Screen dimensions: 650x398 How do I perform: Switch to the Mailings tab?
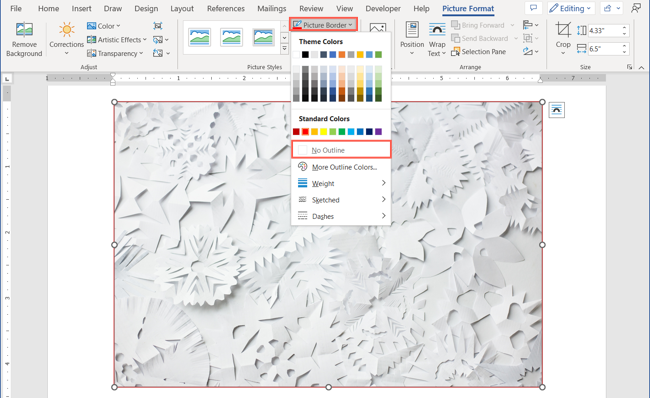pos(272,8)
